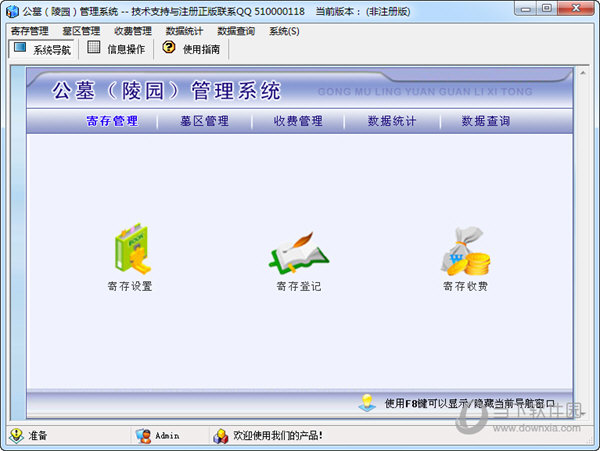Click the F8 navigation hint text

click(x=470, y=403)
